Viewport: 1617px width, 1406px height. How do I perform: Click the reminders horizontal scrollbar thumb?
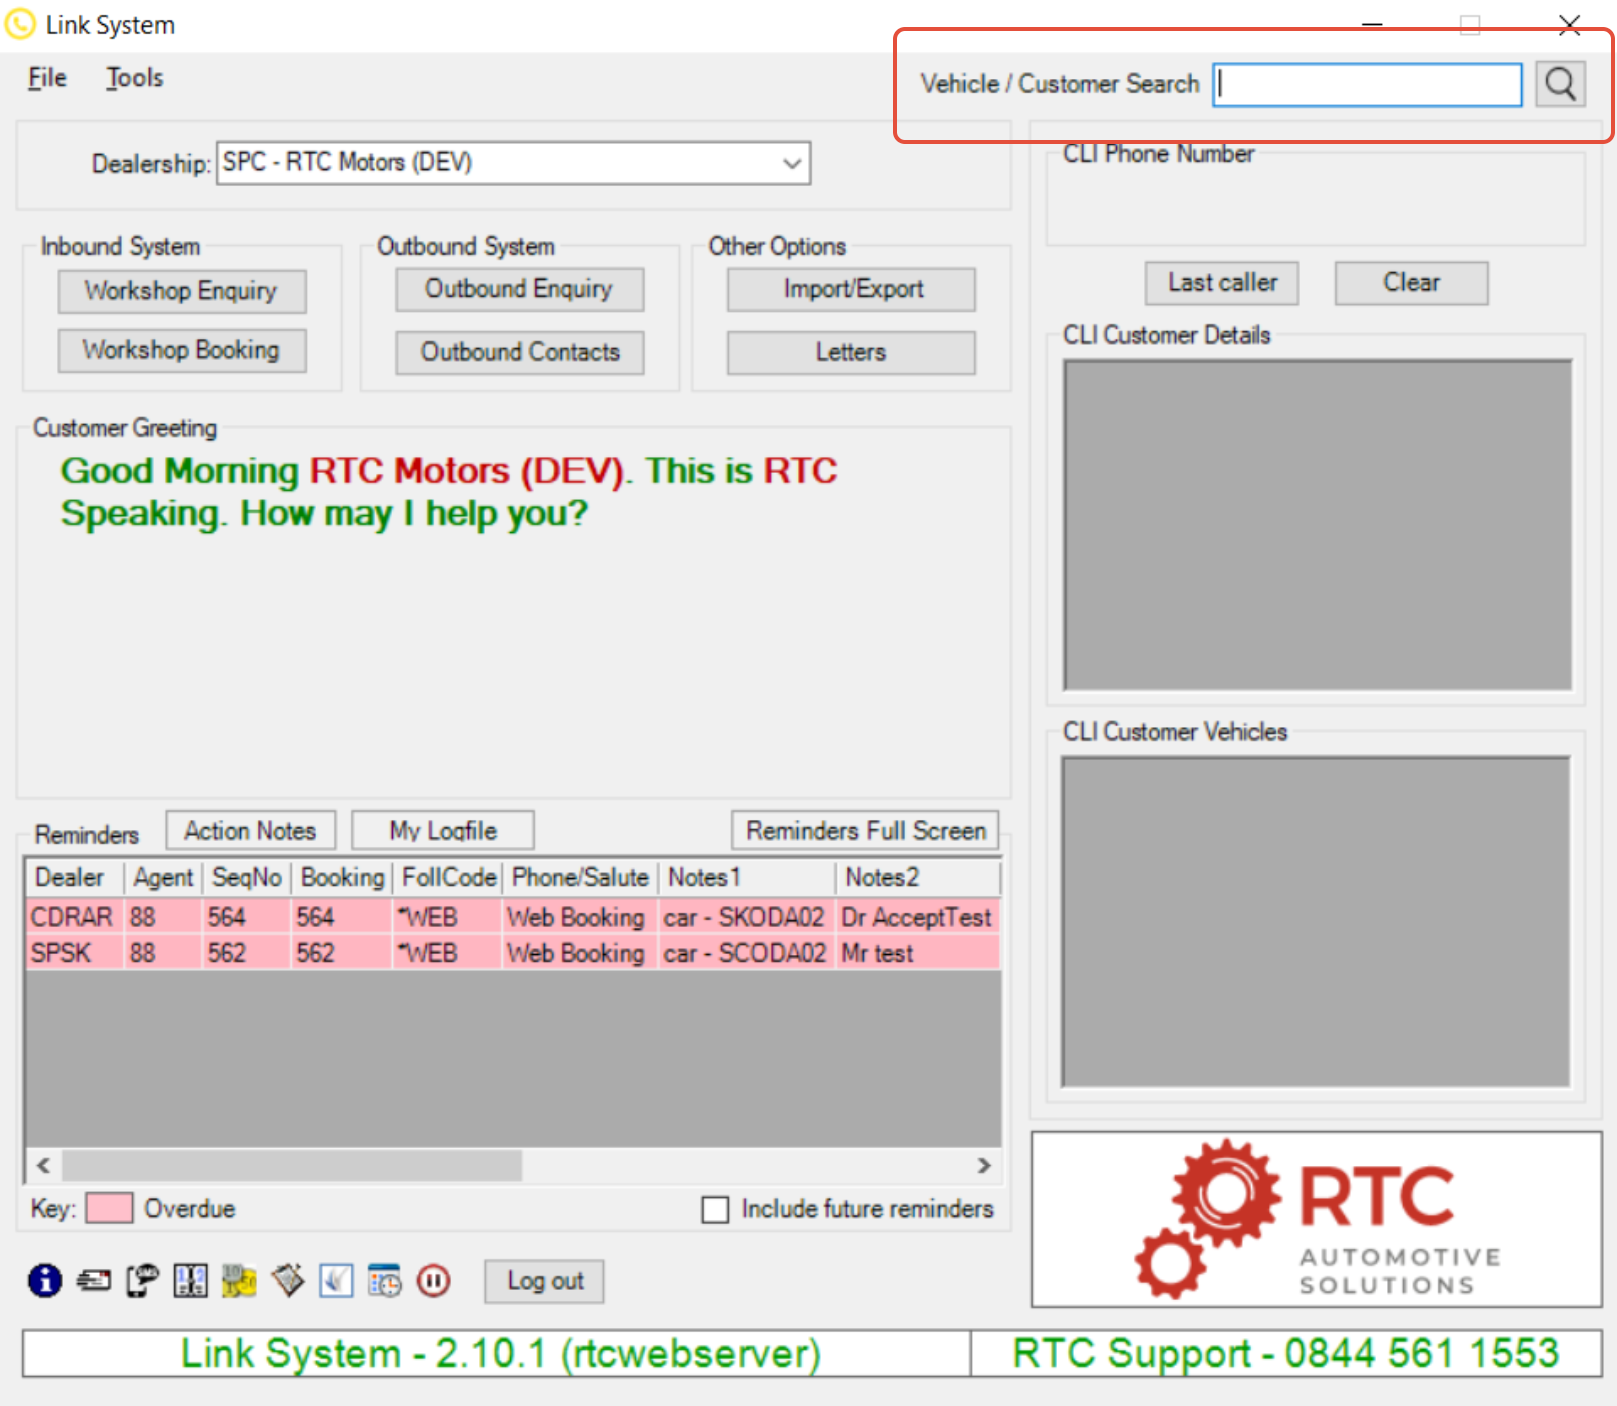(x=291, y=1165)
